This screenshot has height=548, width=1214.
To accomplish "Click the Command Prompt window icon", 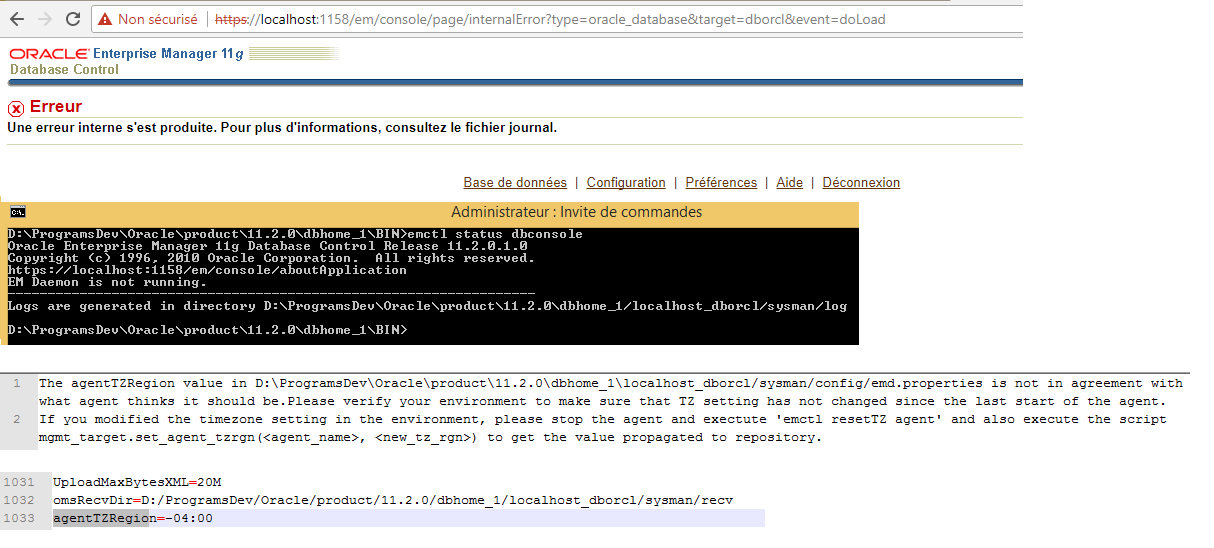I will (x=17, y=212).
